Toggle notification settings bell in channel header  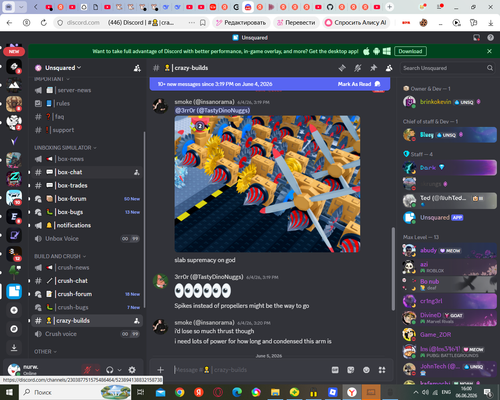(x=358, y=68)
